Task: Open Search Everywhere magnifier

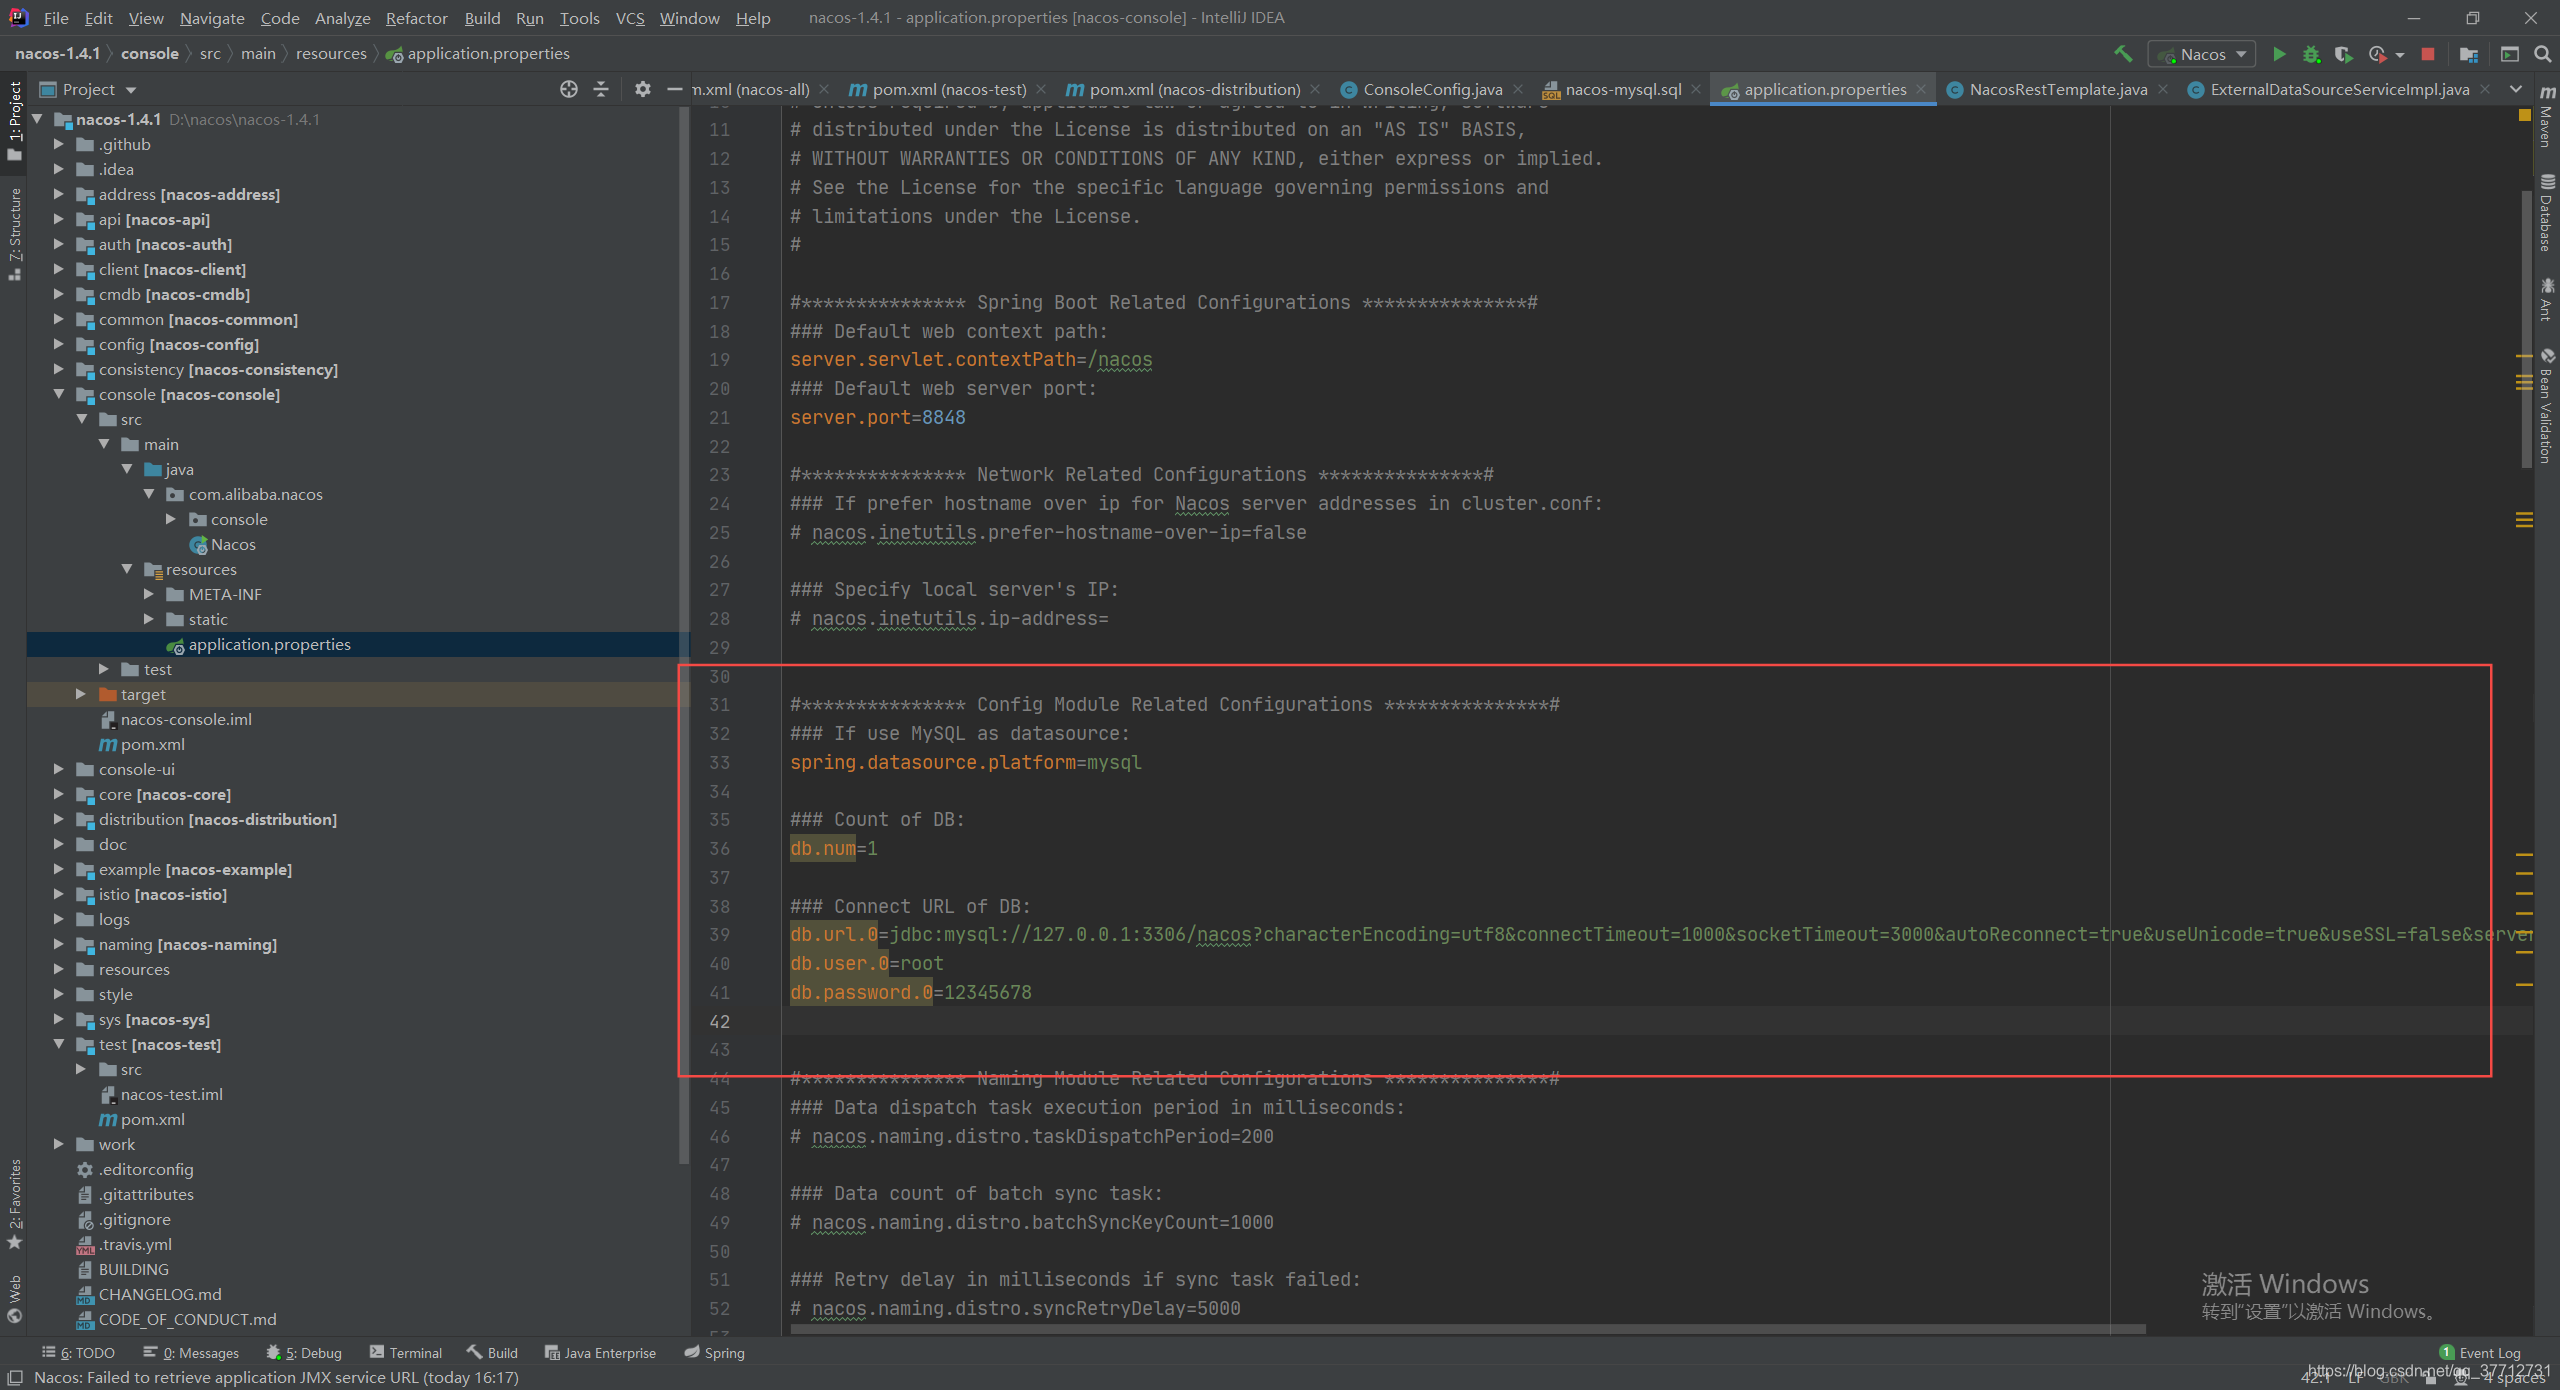Action: 2542,54
